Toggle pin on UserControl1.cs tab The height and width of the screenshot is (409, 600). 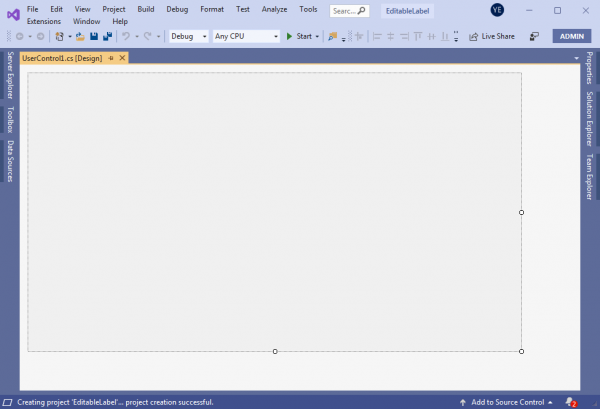112,58
